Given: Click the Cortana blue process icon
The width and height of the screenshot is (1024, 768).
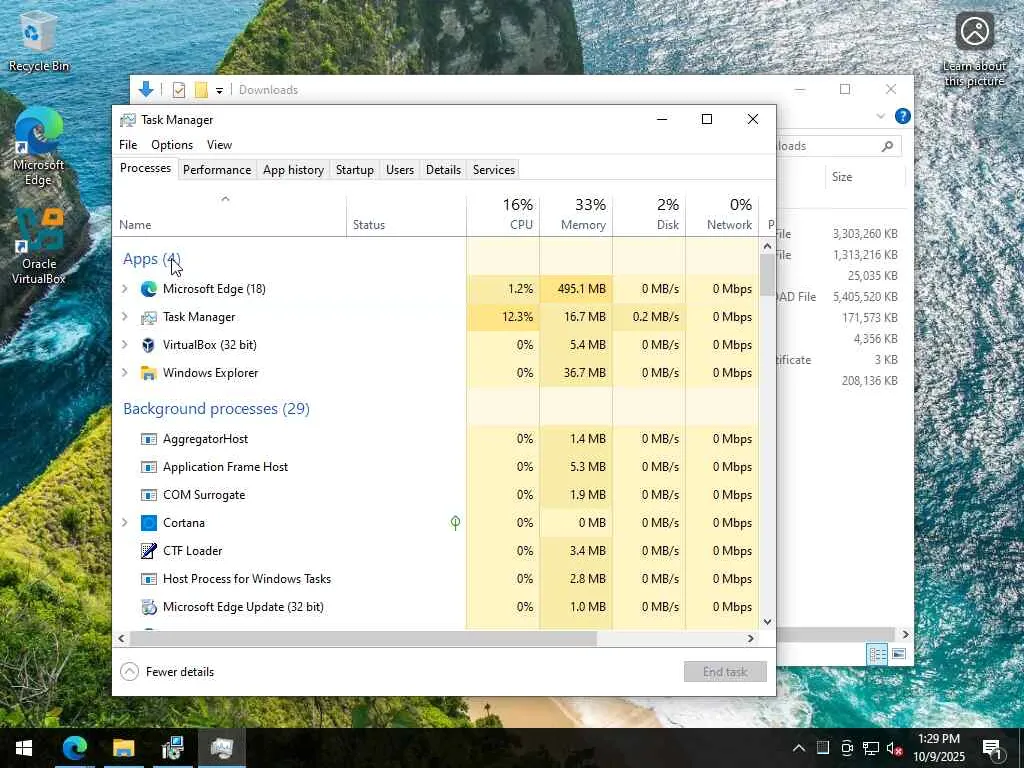Looking at the screenshot, I should coord(149,523).
